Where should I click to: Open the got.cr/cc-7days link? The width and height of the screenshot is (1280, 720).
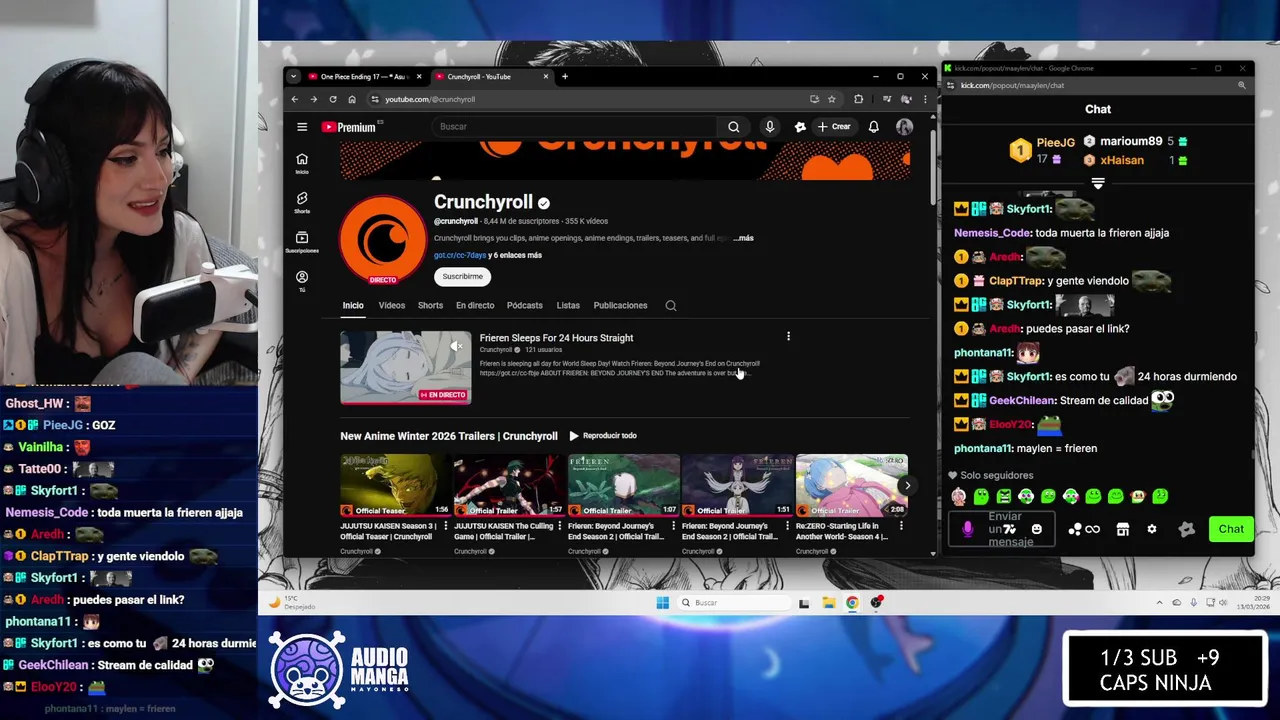460,255
